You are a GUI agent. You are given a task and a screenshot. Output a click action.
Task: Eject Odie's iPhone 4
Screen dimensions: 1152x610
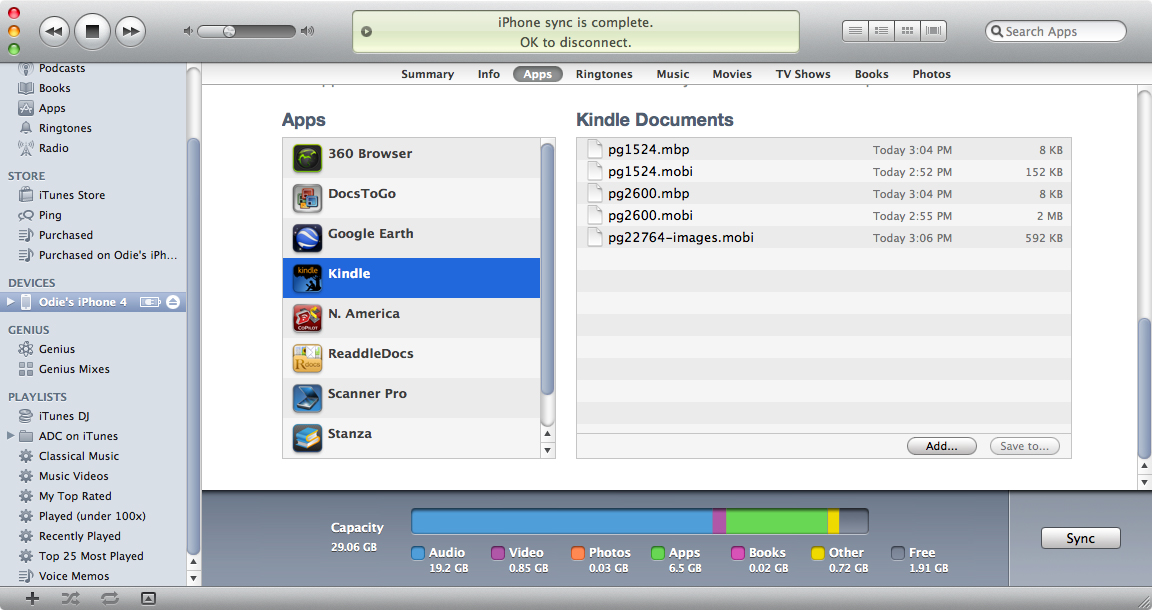[173, 302]
